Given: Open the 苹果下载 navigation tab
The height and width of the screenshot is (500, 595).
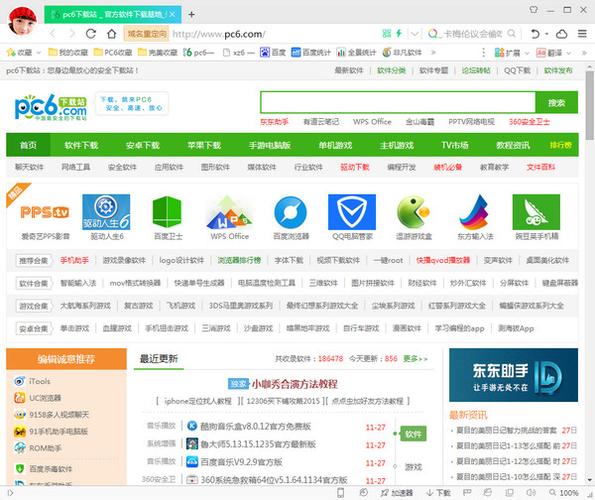Looking at the screenshot, I should [x=204, y=145].
